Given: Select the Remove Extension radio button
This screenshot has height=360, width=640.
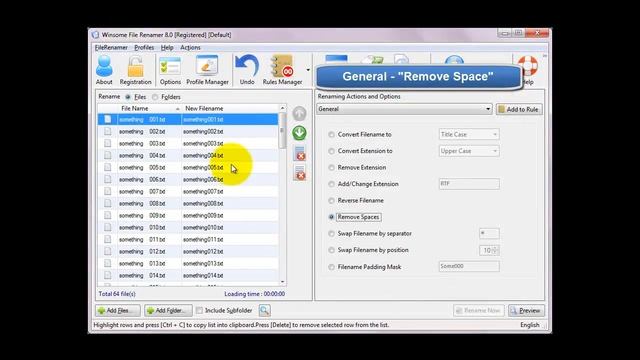Looking at the screenshot, I should tap(331, 168).
